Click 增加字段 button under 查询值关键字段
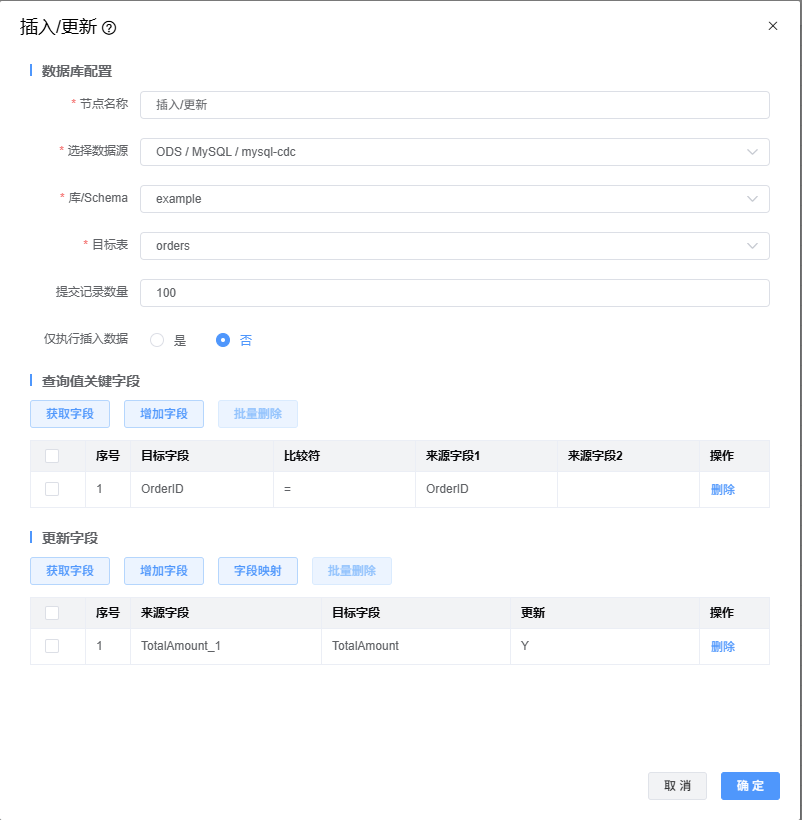 point(164,414)
